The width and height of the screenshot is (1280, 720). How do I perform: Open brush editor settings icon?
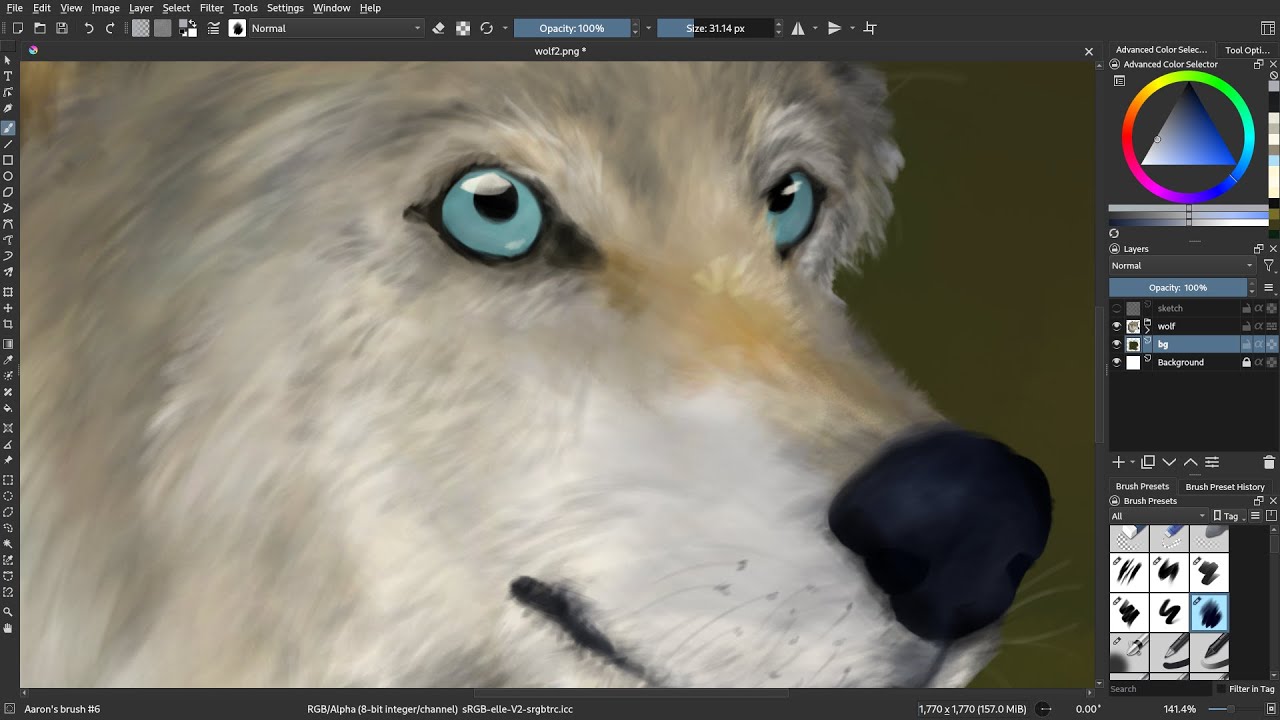214,28
